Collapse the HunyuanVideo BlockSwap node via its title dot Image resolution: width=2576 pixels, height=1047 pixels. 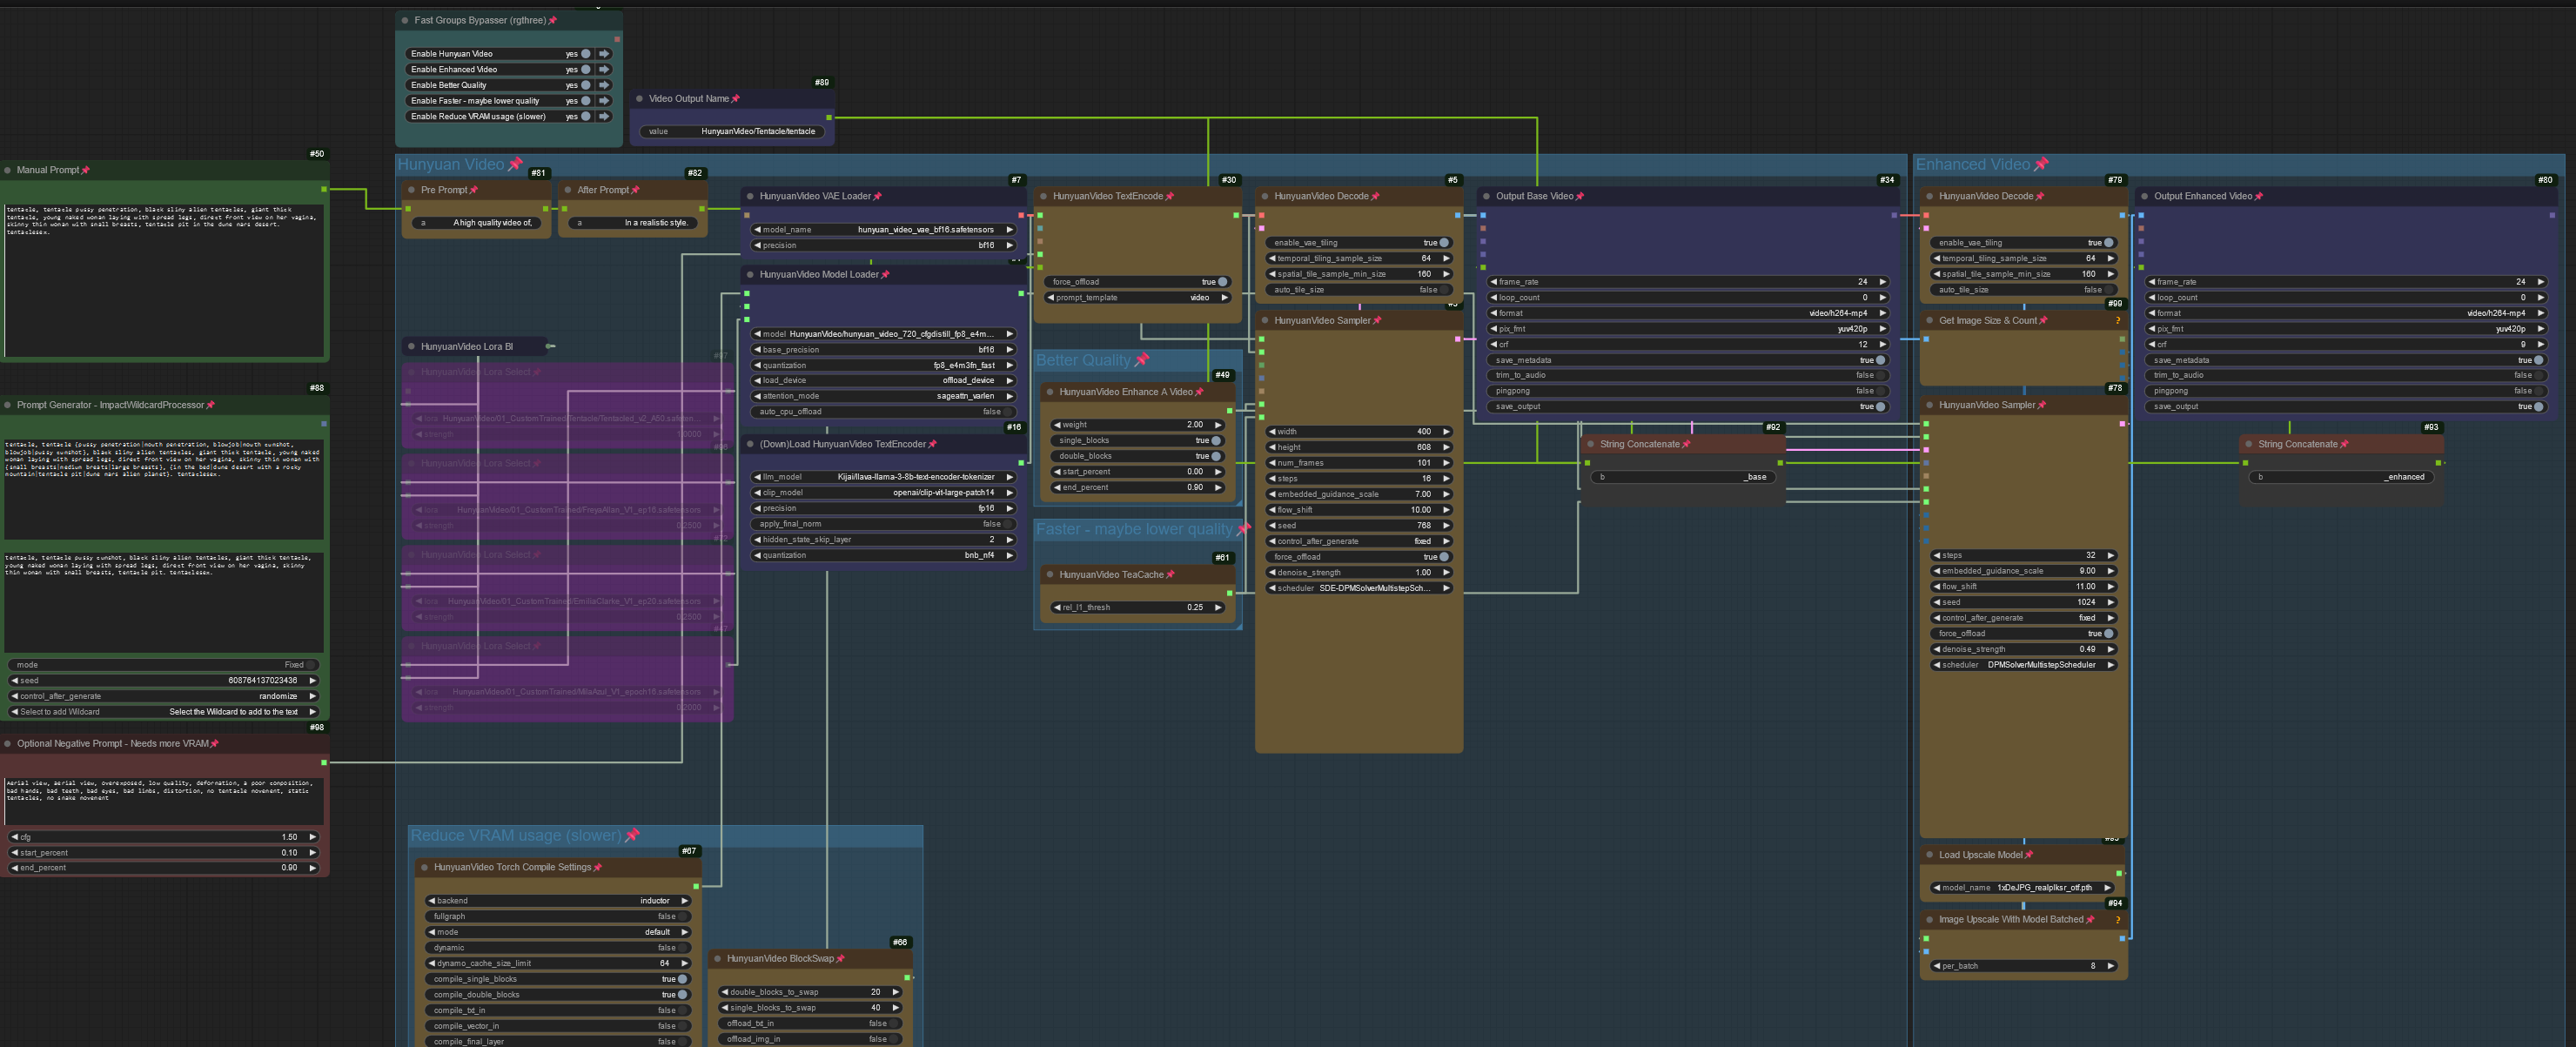point(718,959)
